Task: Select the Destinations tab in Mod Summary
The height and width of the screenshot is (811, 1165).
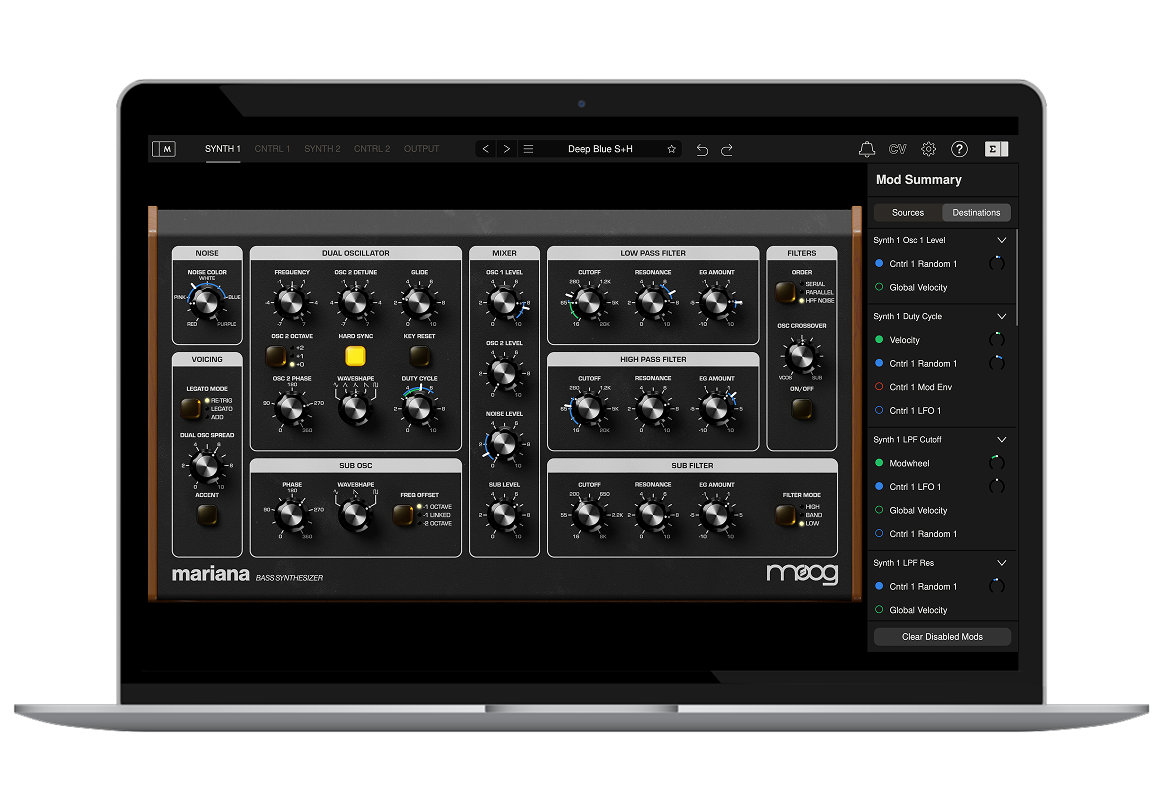Action: pos(976,212)
